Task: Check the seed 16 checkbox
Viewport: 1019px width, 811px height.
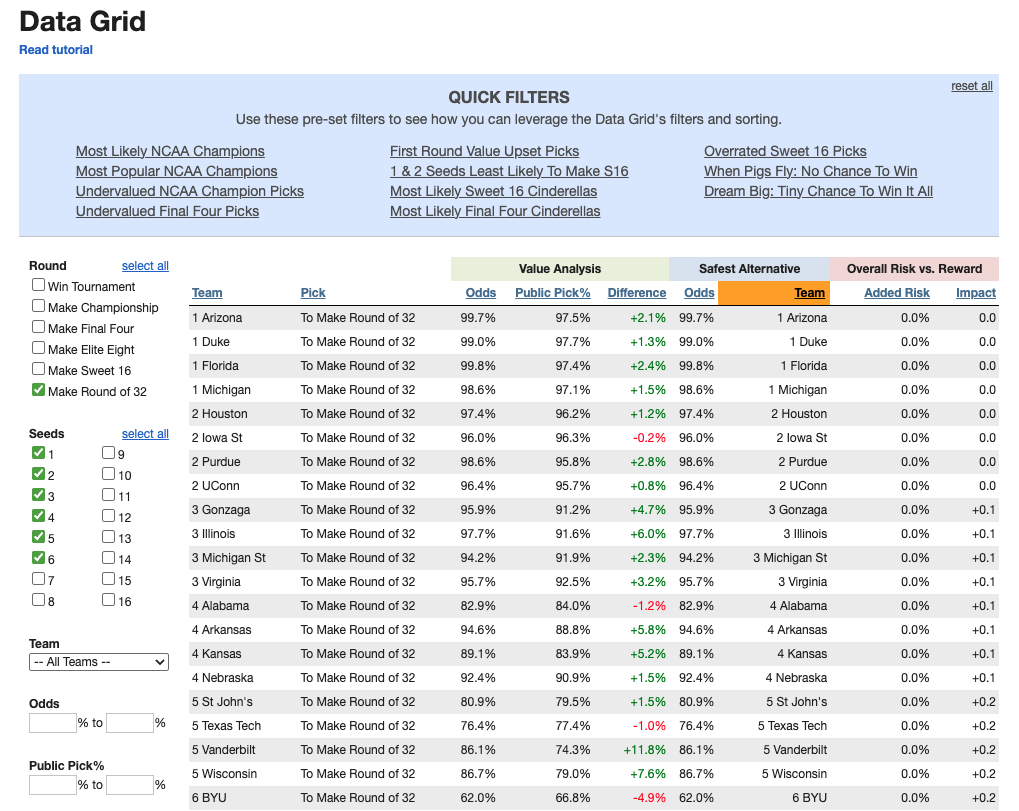Action: 109,600
